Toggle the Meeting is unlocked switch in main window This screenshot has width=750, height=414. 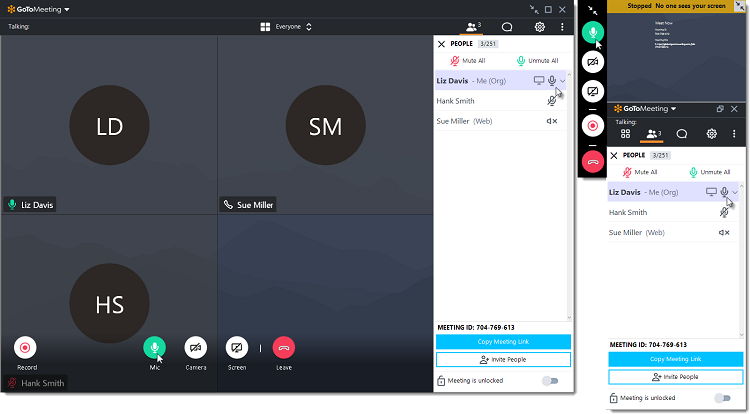pos(550,381)
